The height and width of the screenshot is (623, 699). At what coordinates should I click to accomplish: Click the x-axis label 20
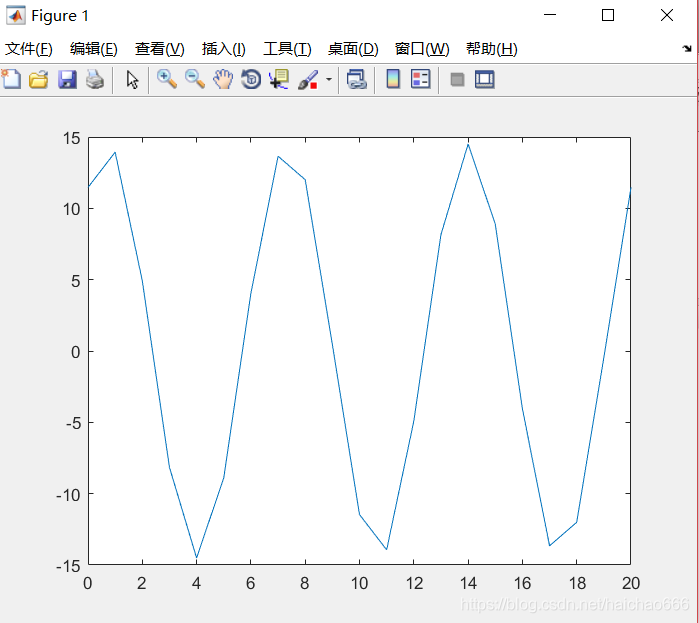point(631,583)
